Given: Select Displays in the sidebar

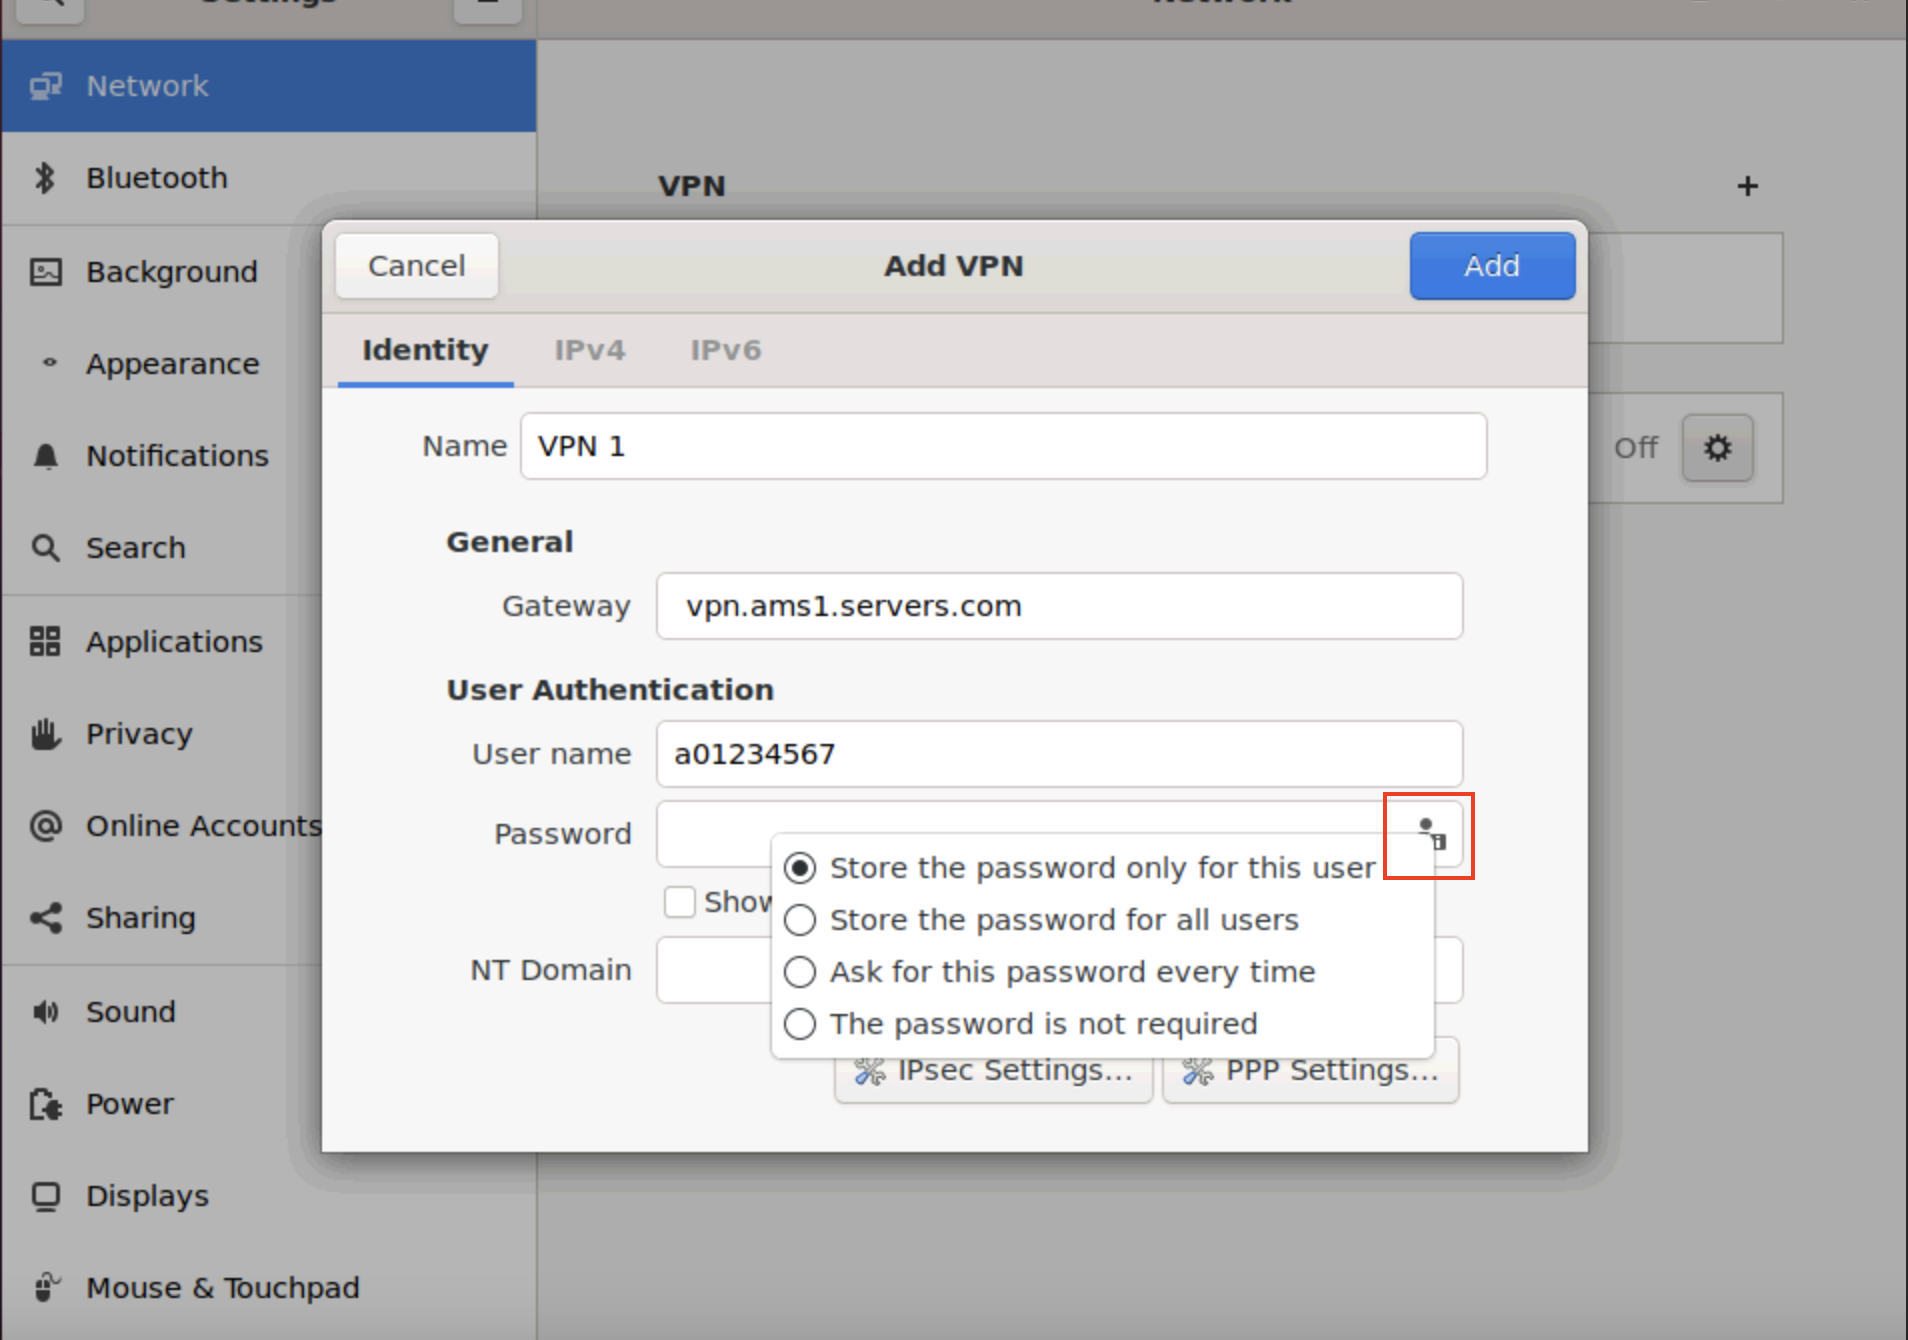Looking at the screenshot, I should [x=268, y=1195].
